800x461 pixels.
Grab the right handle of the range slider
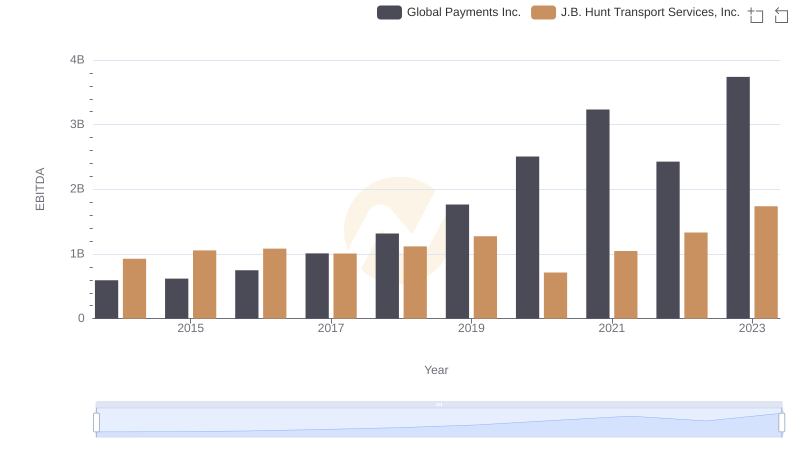782,423
